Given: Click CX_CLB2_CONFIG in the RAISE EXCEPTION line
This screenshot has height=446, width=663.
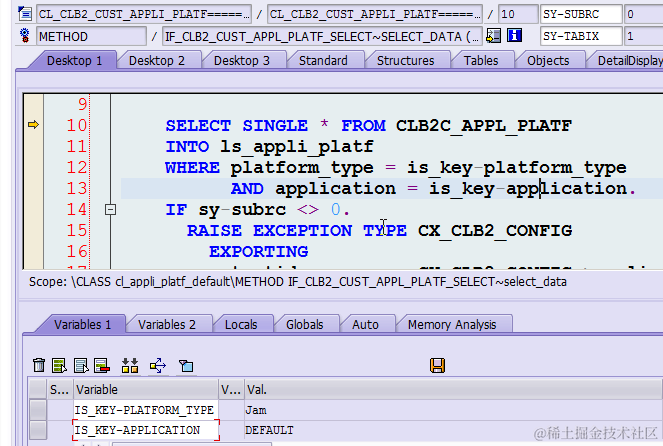Looking at the screenshot, I should 495,231.
